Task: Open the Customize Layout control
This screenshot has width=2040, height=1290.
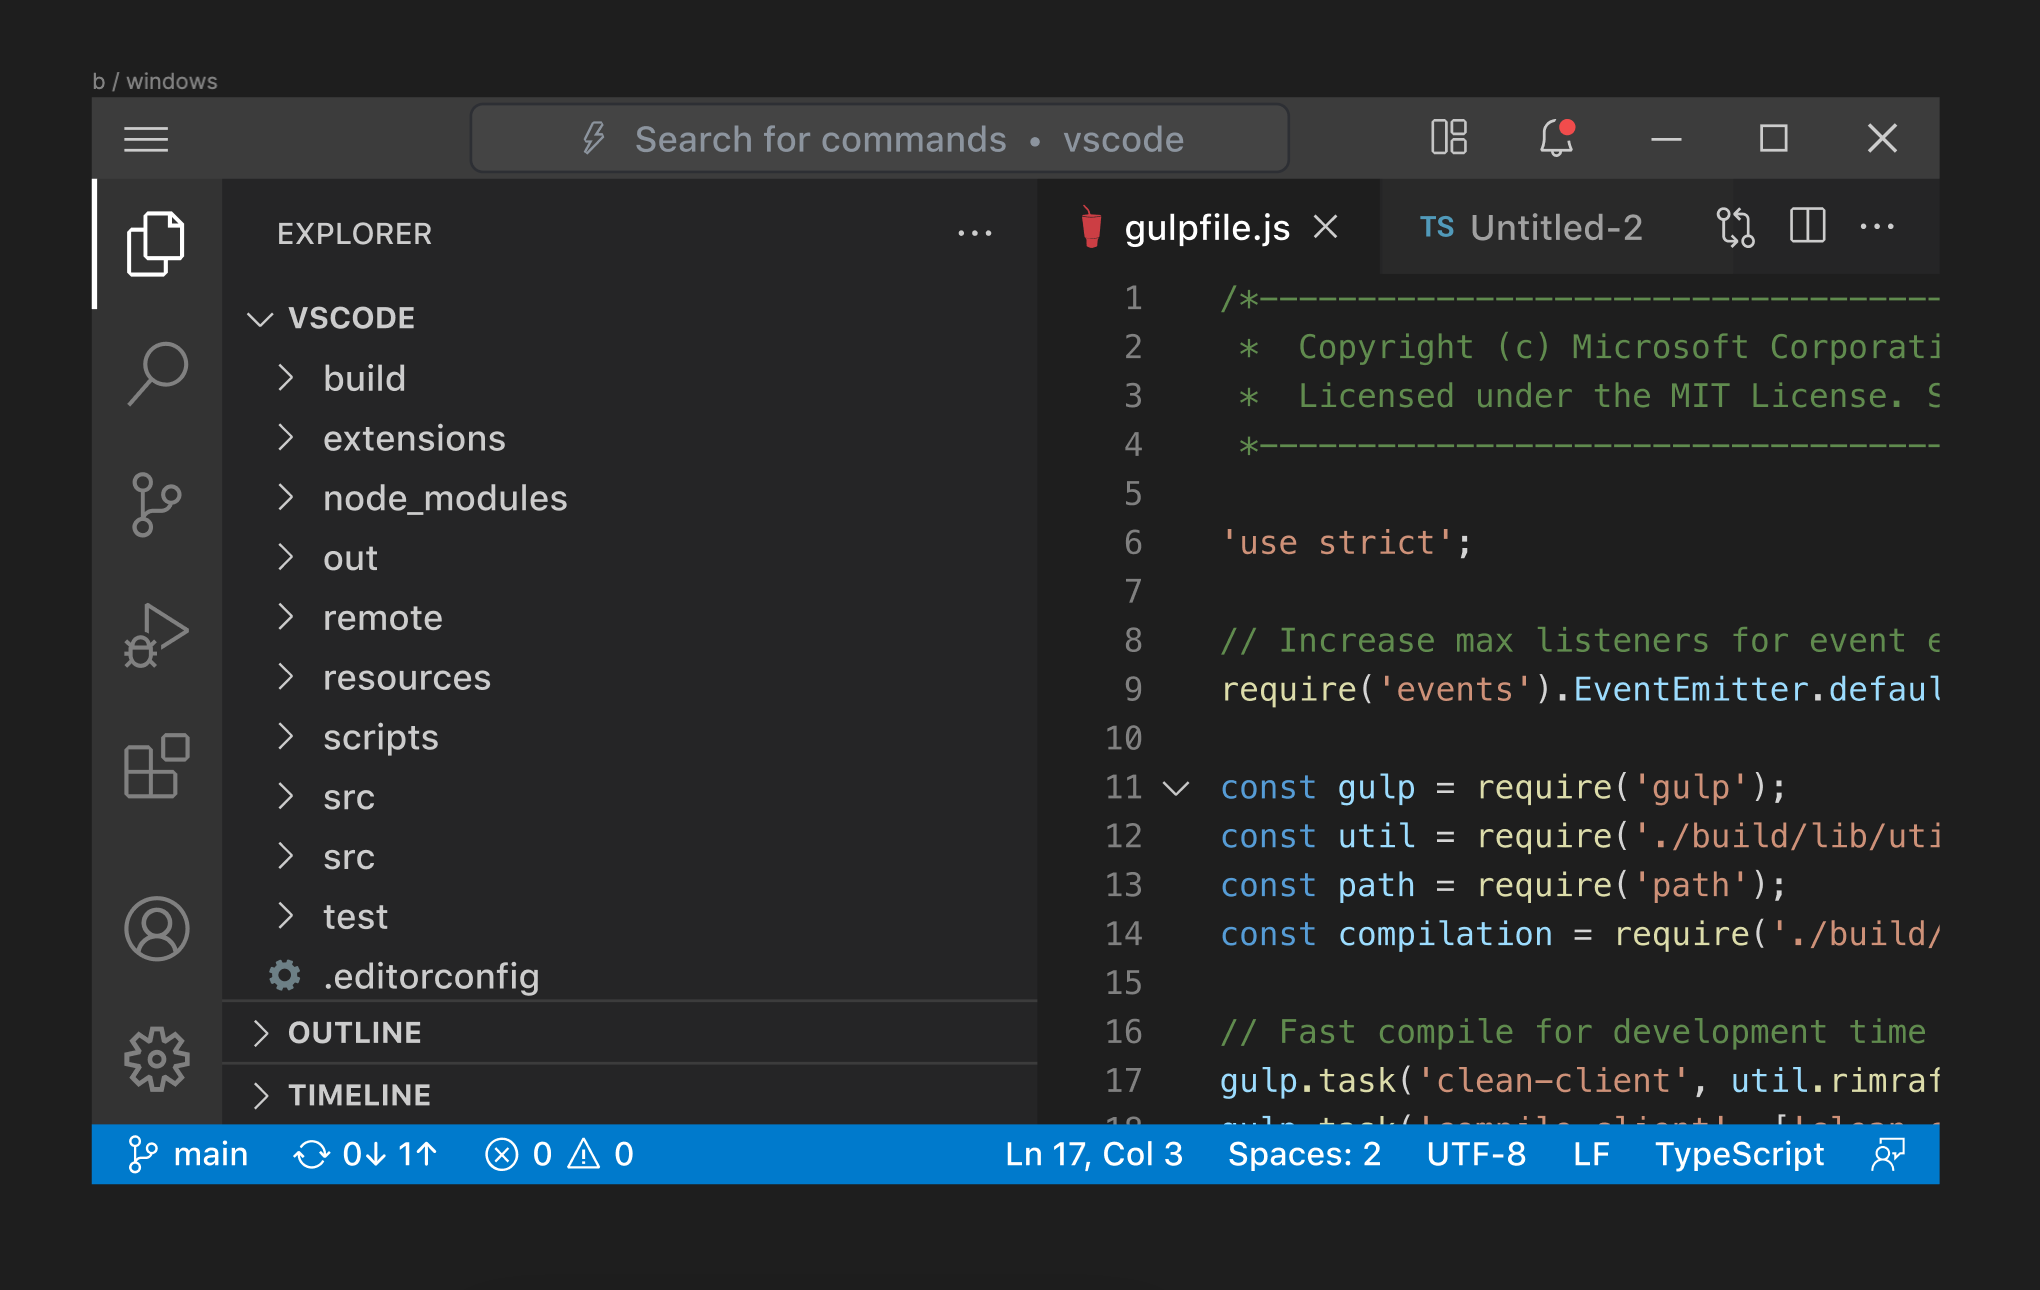Action: [1448, 138]
